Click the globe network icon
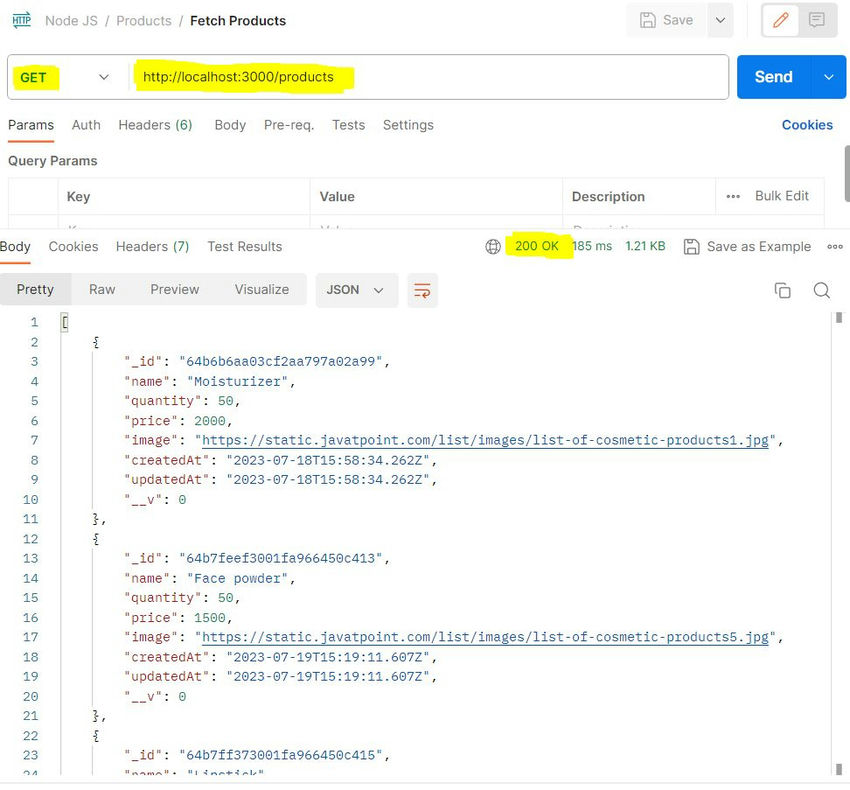 click(x=492, y=247)
